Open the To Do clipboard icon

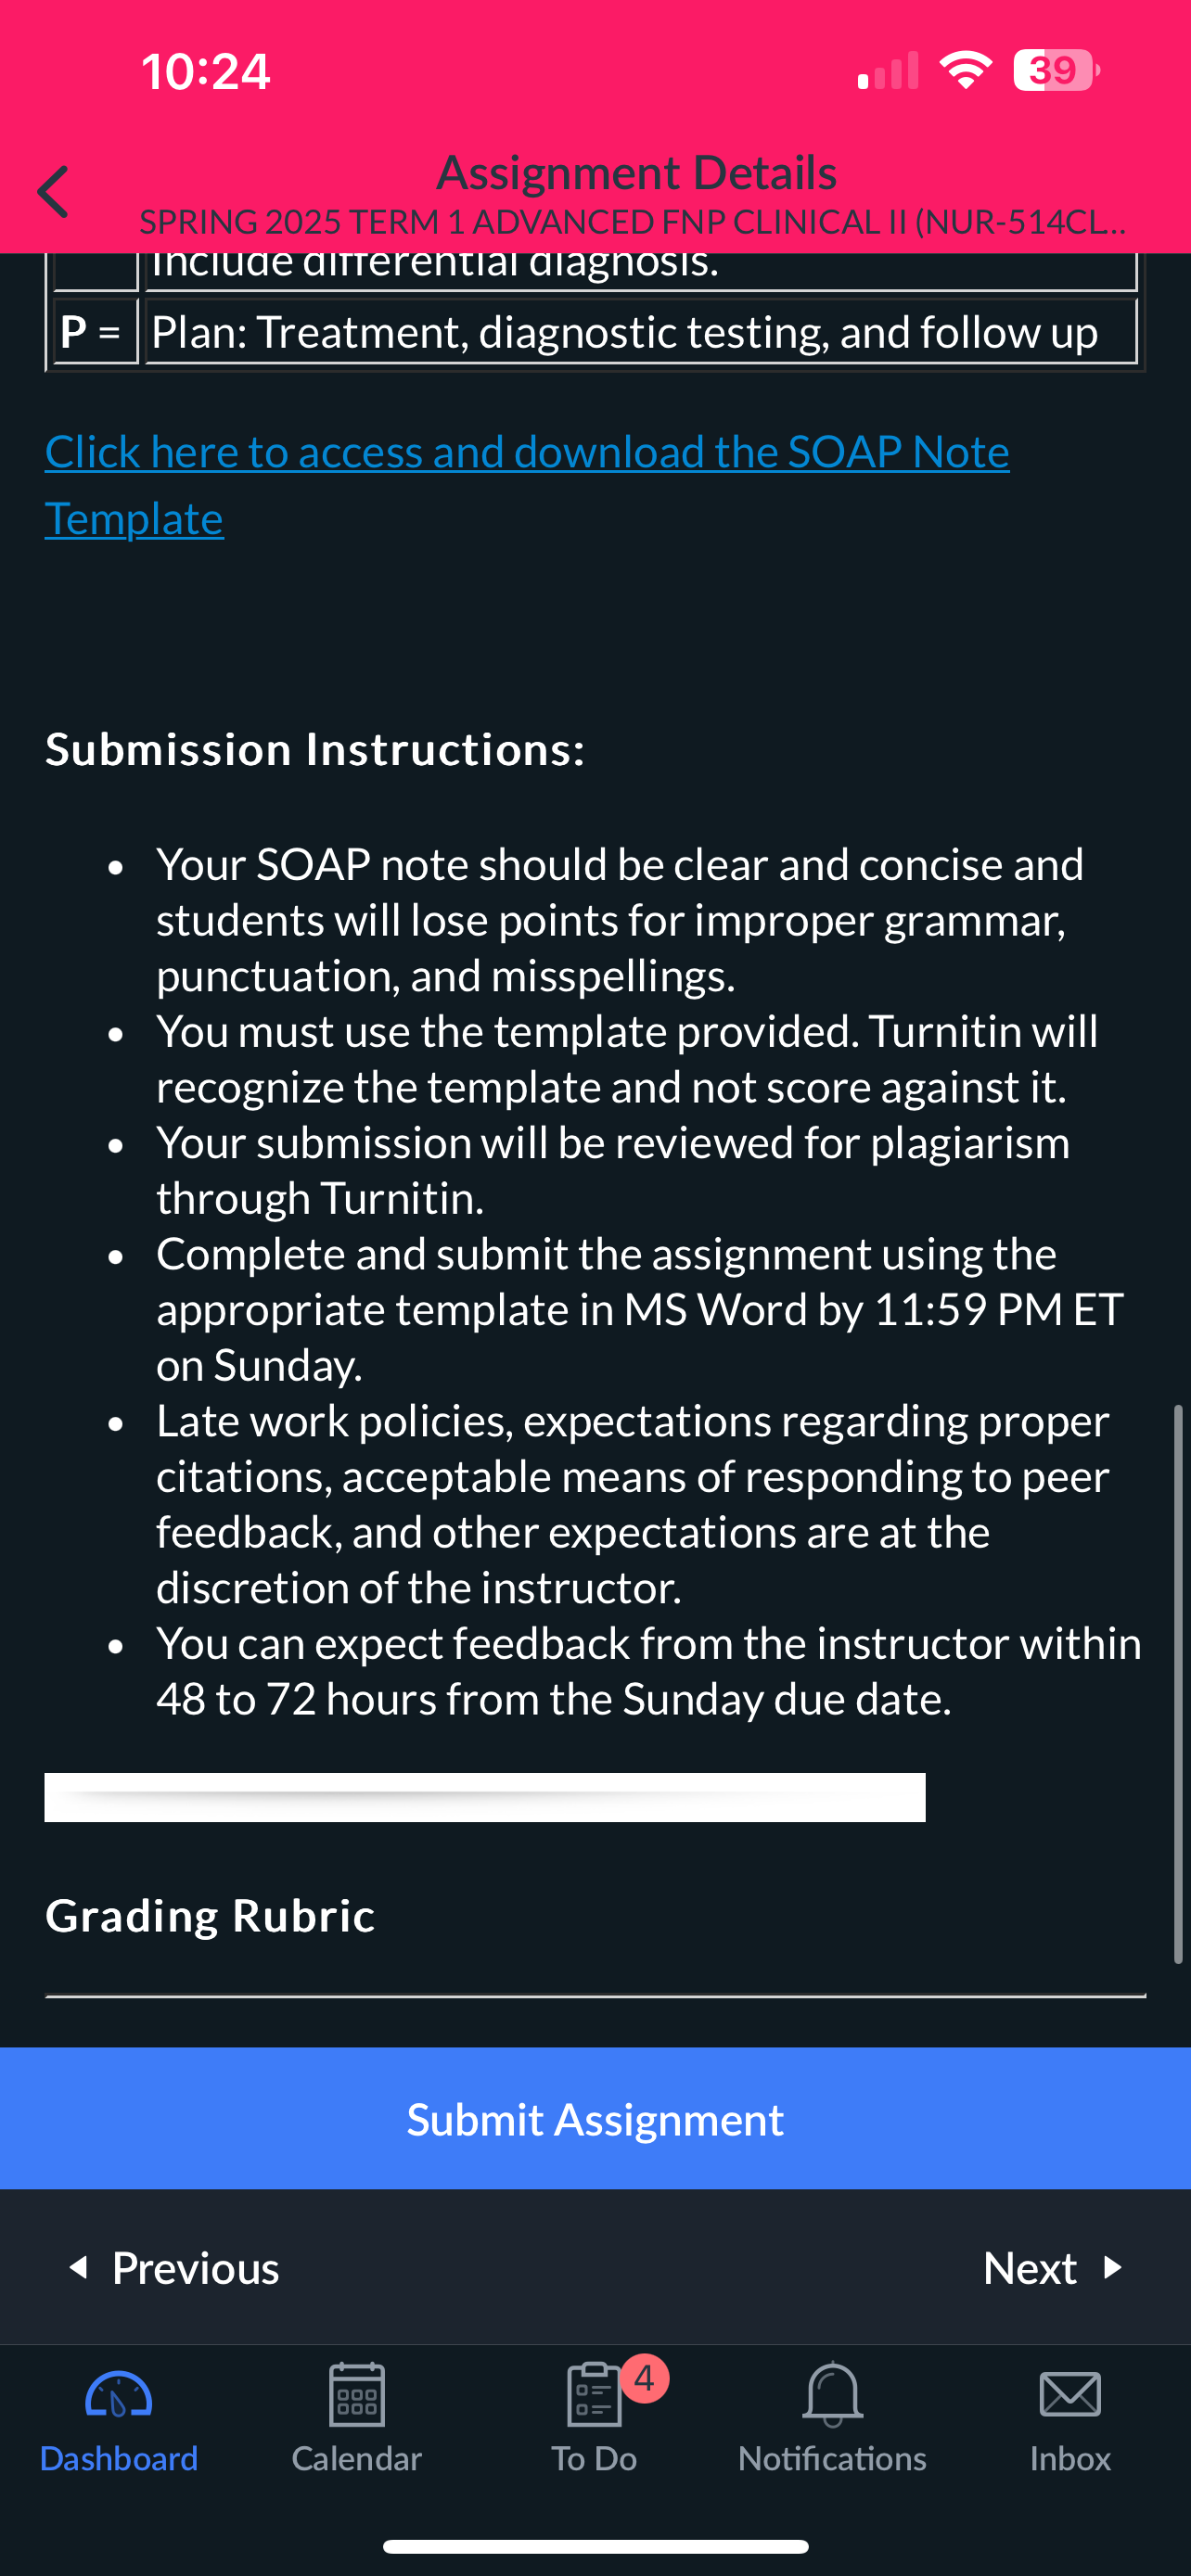[593, 2395]
